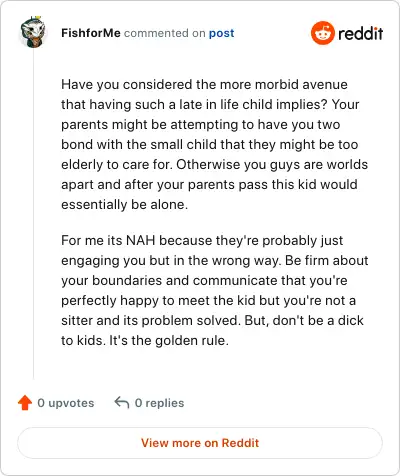Click the word 'NAH' in the comment
This screenshot has width=400, height=476.
point(141,240)
